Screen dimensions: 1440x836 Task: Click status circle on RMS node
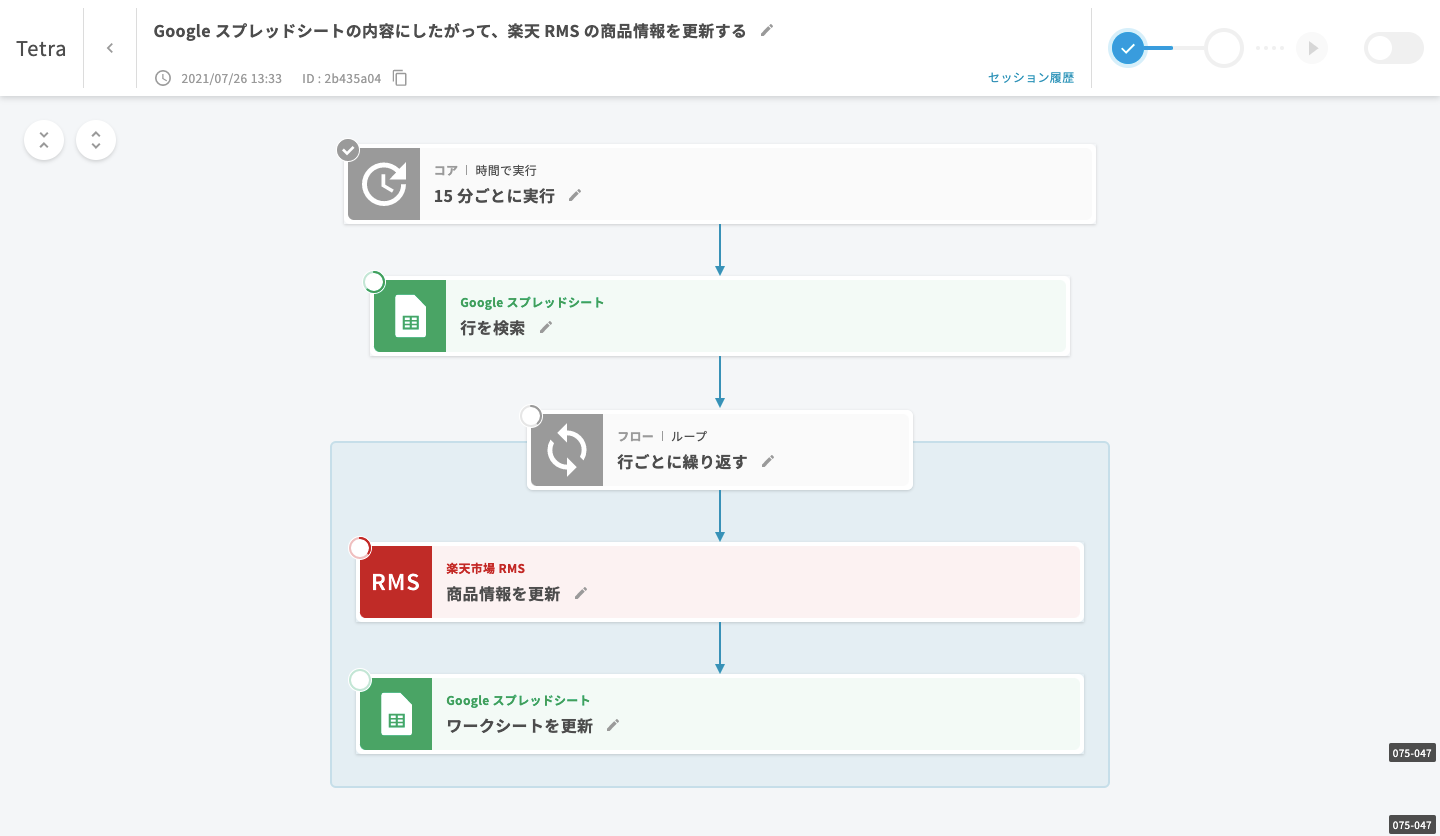(360, 548)
